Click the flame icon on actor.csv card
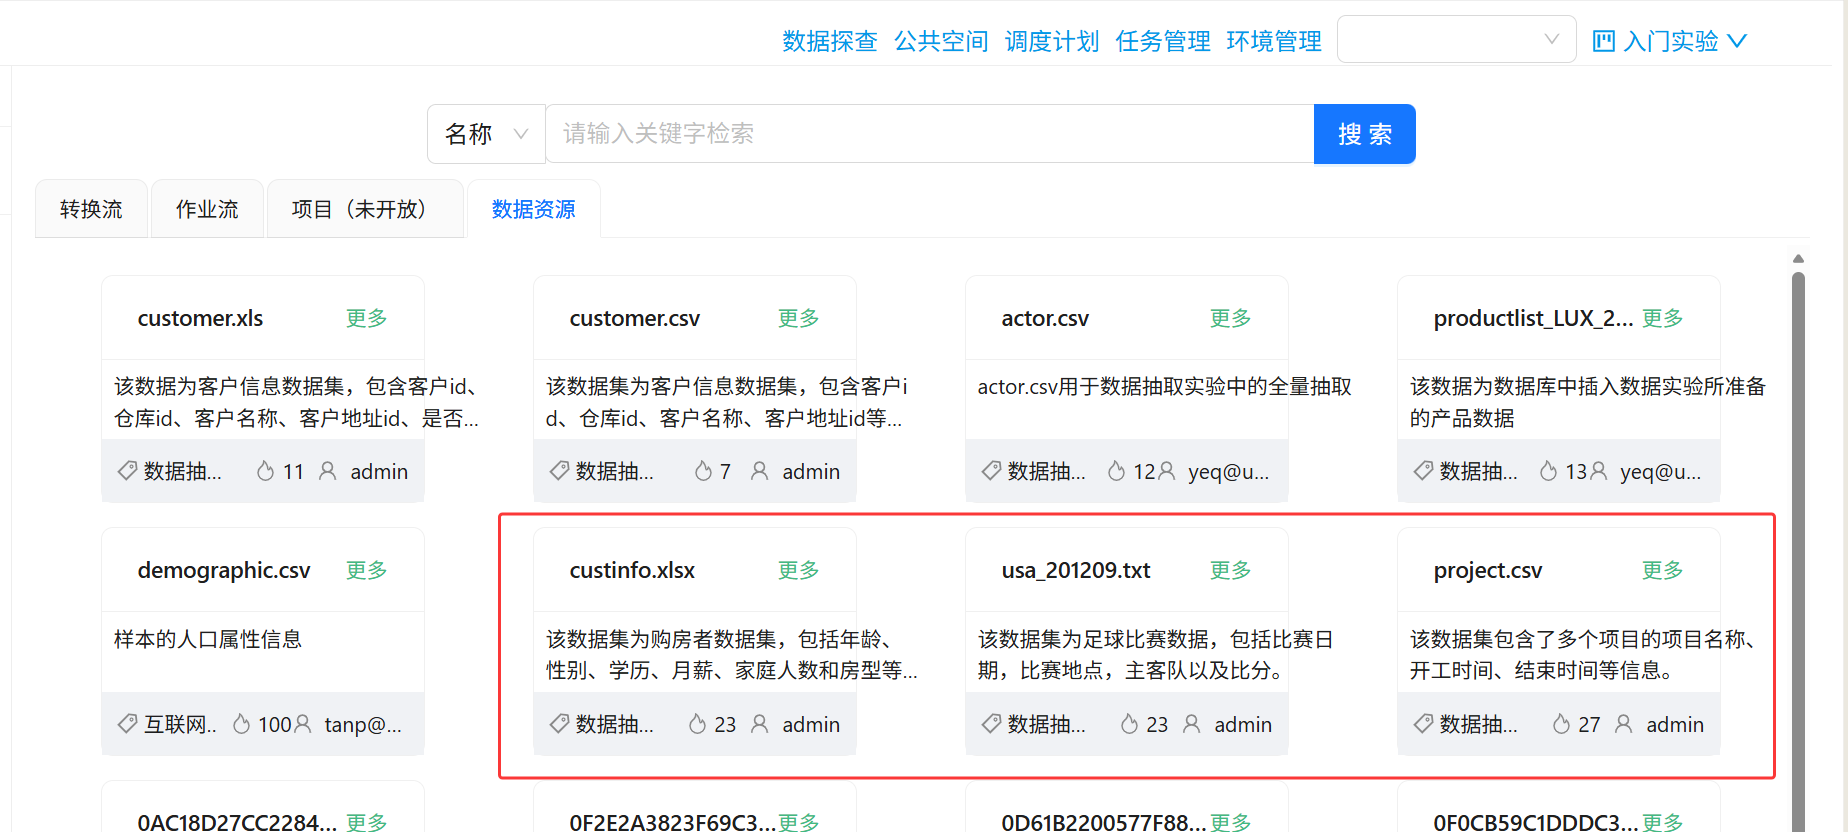Image resolution: width=1848 pixels, height=832 pixels. (1116, 471)
